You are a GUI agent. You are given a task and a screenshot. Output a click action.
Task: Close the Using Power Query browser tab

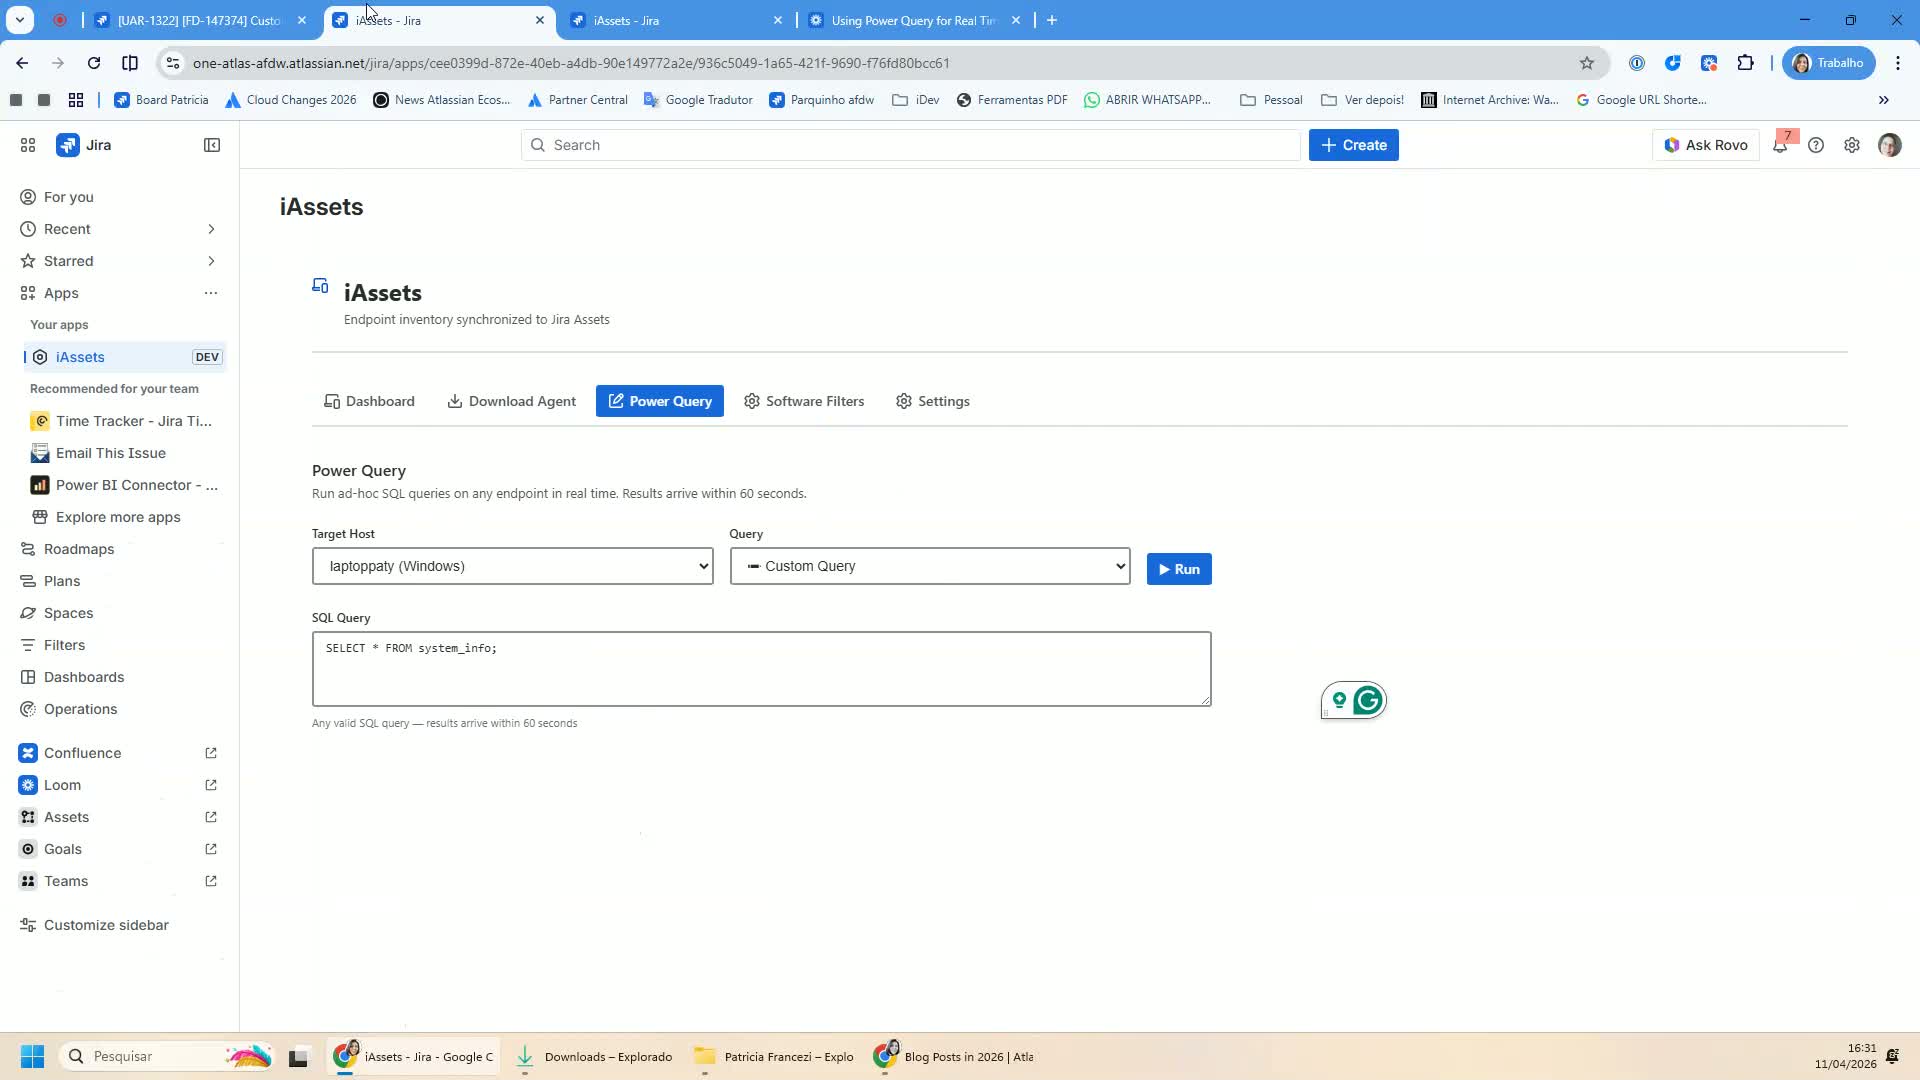pos(1016,20)
